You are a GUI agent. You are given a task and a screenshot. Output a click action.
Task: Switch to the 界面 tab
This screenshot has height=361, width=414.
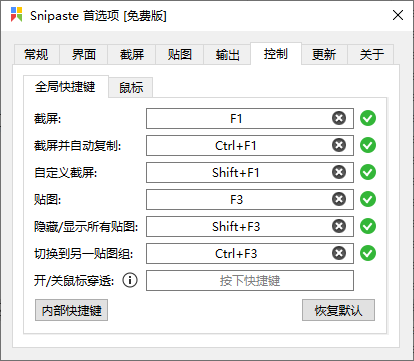tap(84, 54)
